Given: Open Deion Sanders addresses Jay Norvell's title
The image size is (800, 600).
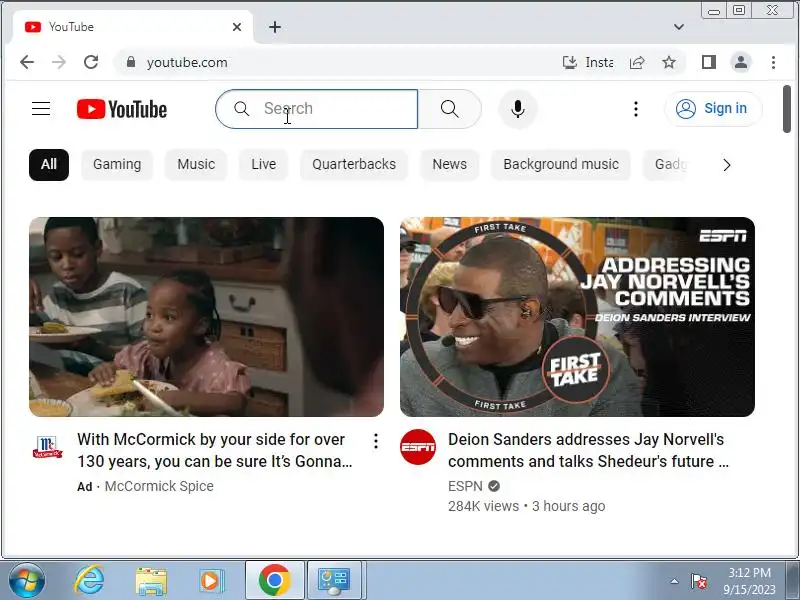Looking at the screenshot, I should [588, 450].
